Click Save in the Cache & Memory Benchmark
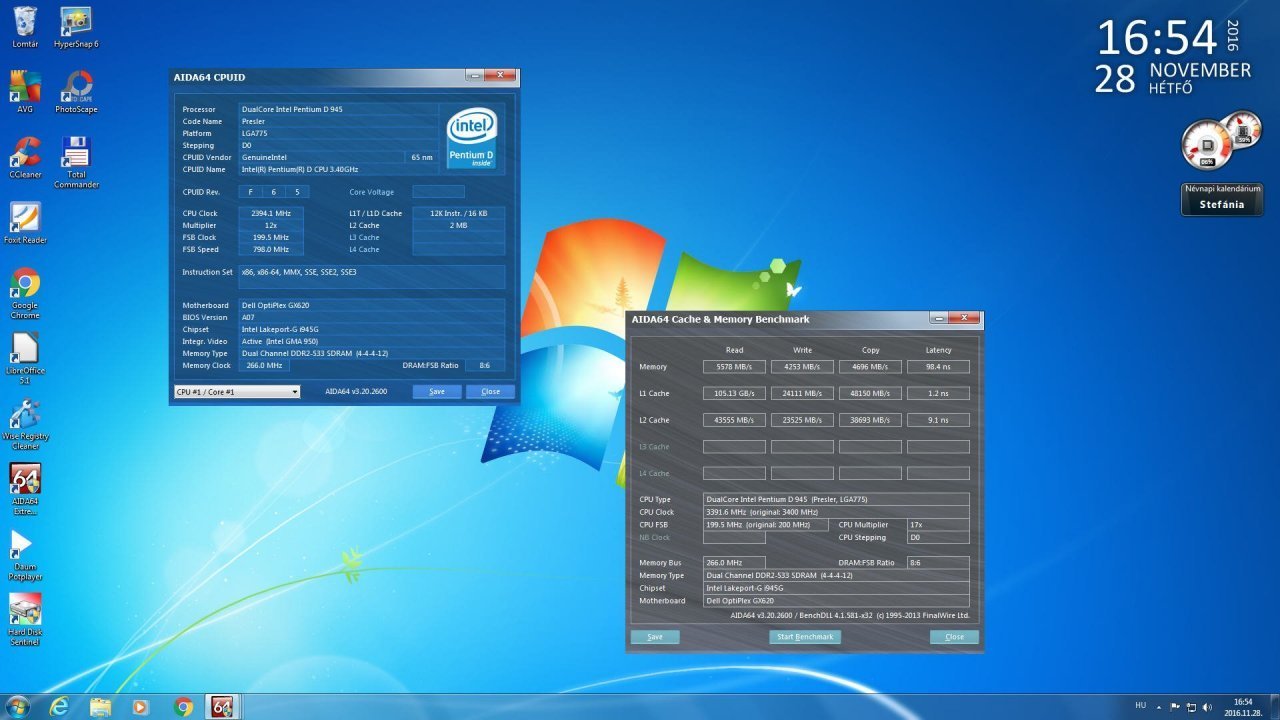This screenshot has height=720, width=1280. (655, 637)
